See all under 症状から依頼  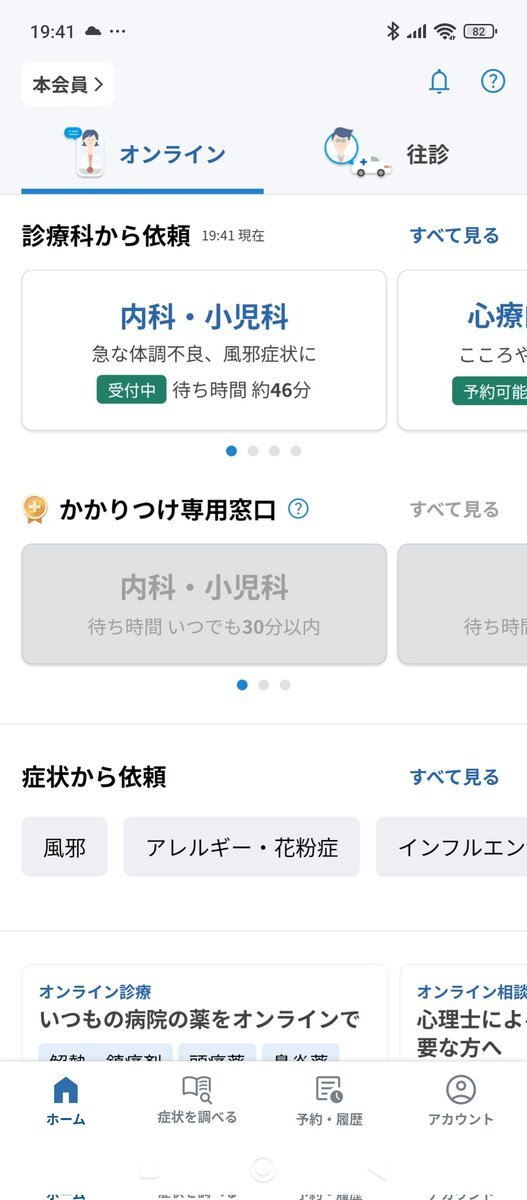pos(454,777)
